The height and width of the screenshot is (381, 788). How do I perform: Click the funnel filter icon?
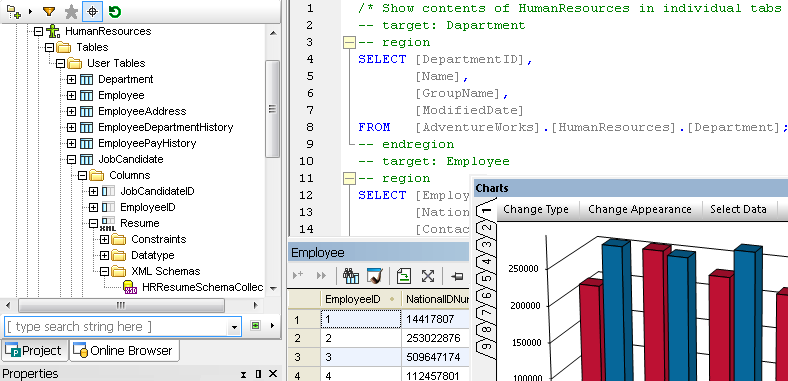tap(49, 11)
